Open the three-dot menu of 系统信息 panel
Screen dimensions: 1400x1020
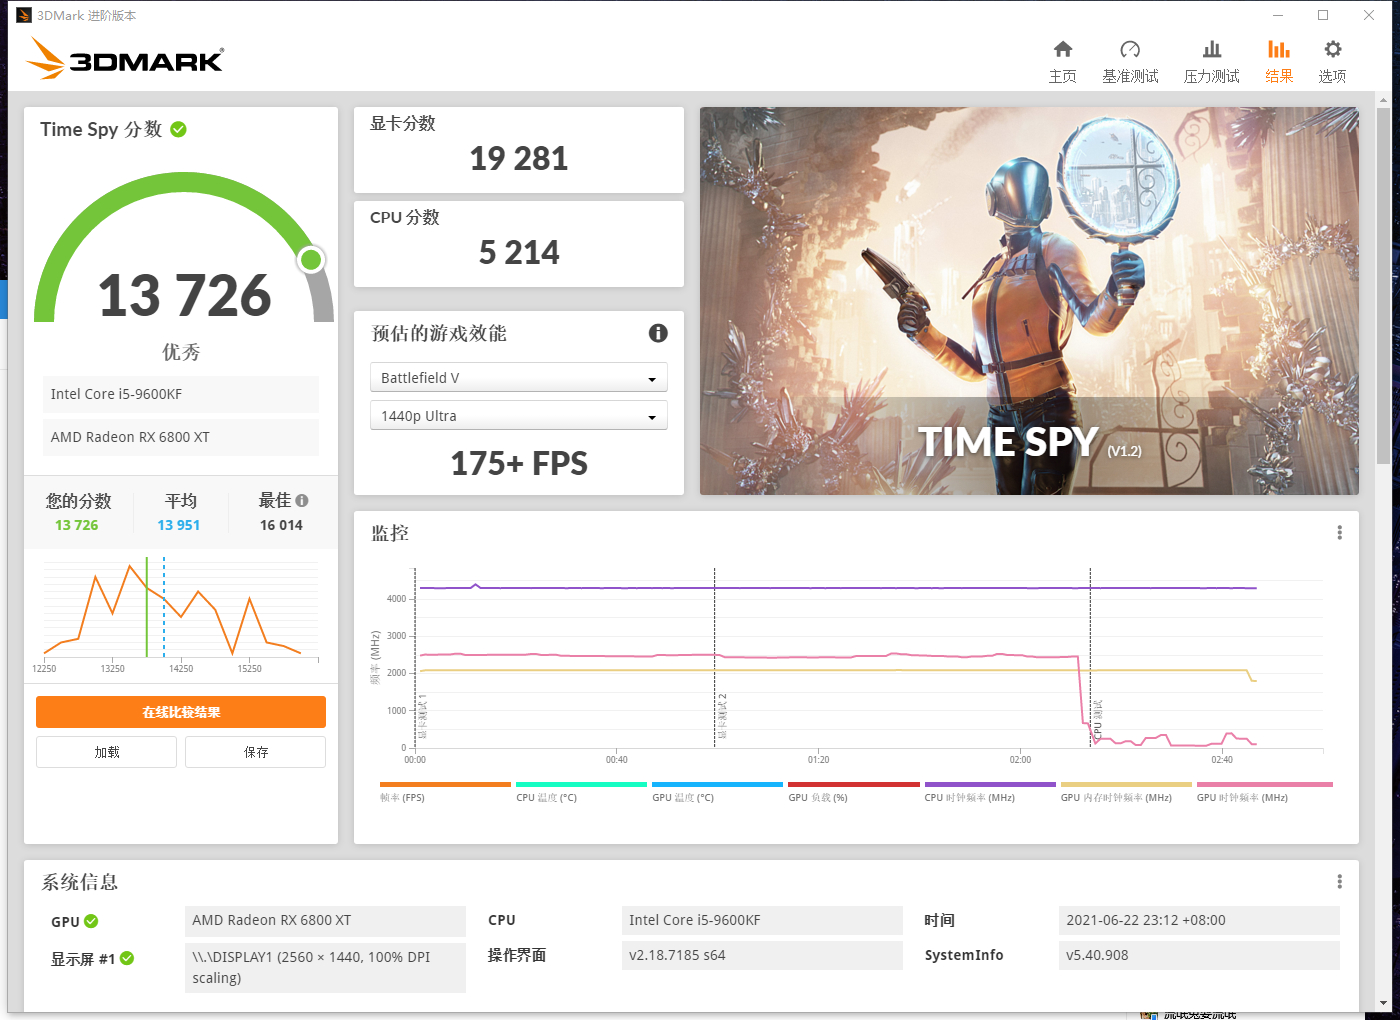[x=1339, y=882]
